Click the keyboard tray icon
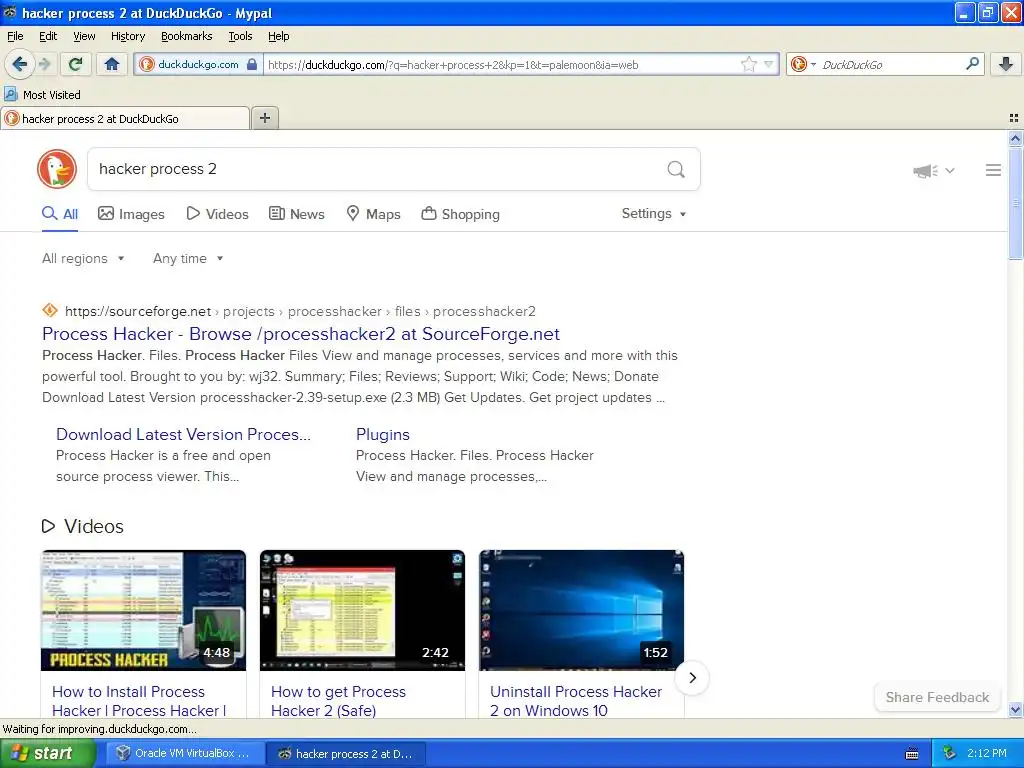The height and width of the screenshot is (768, 1024). (x=912, y=754)
